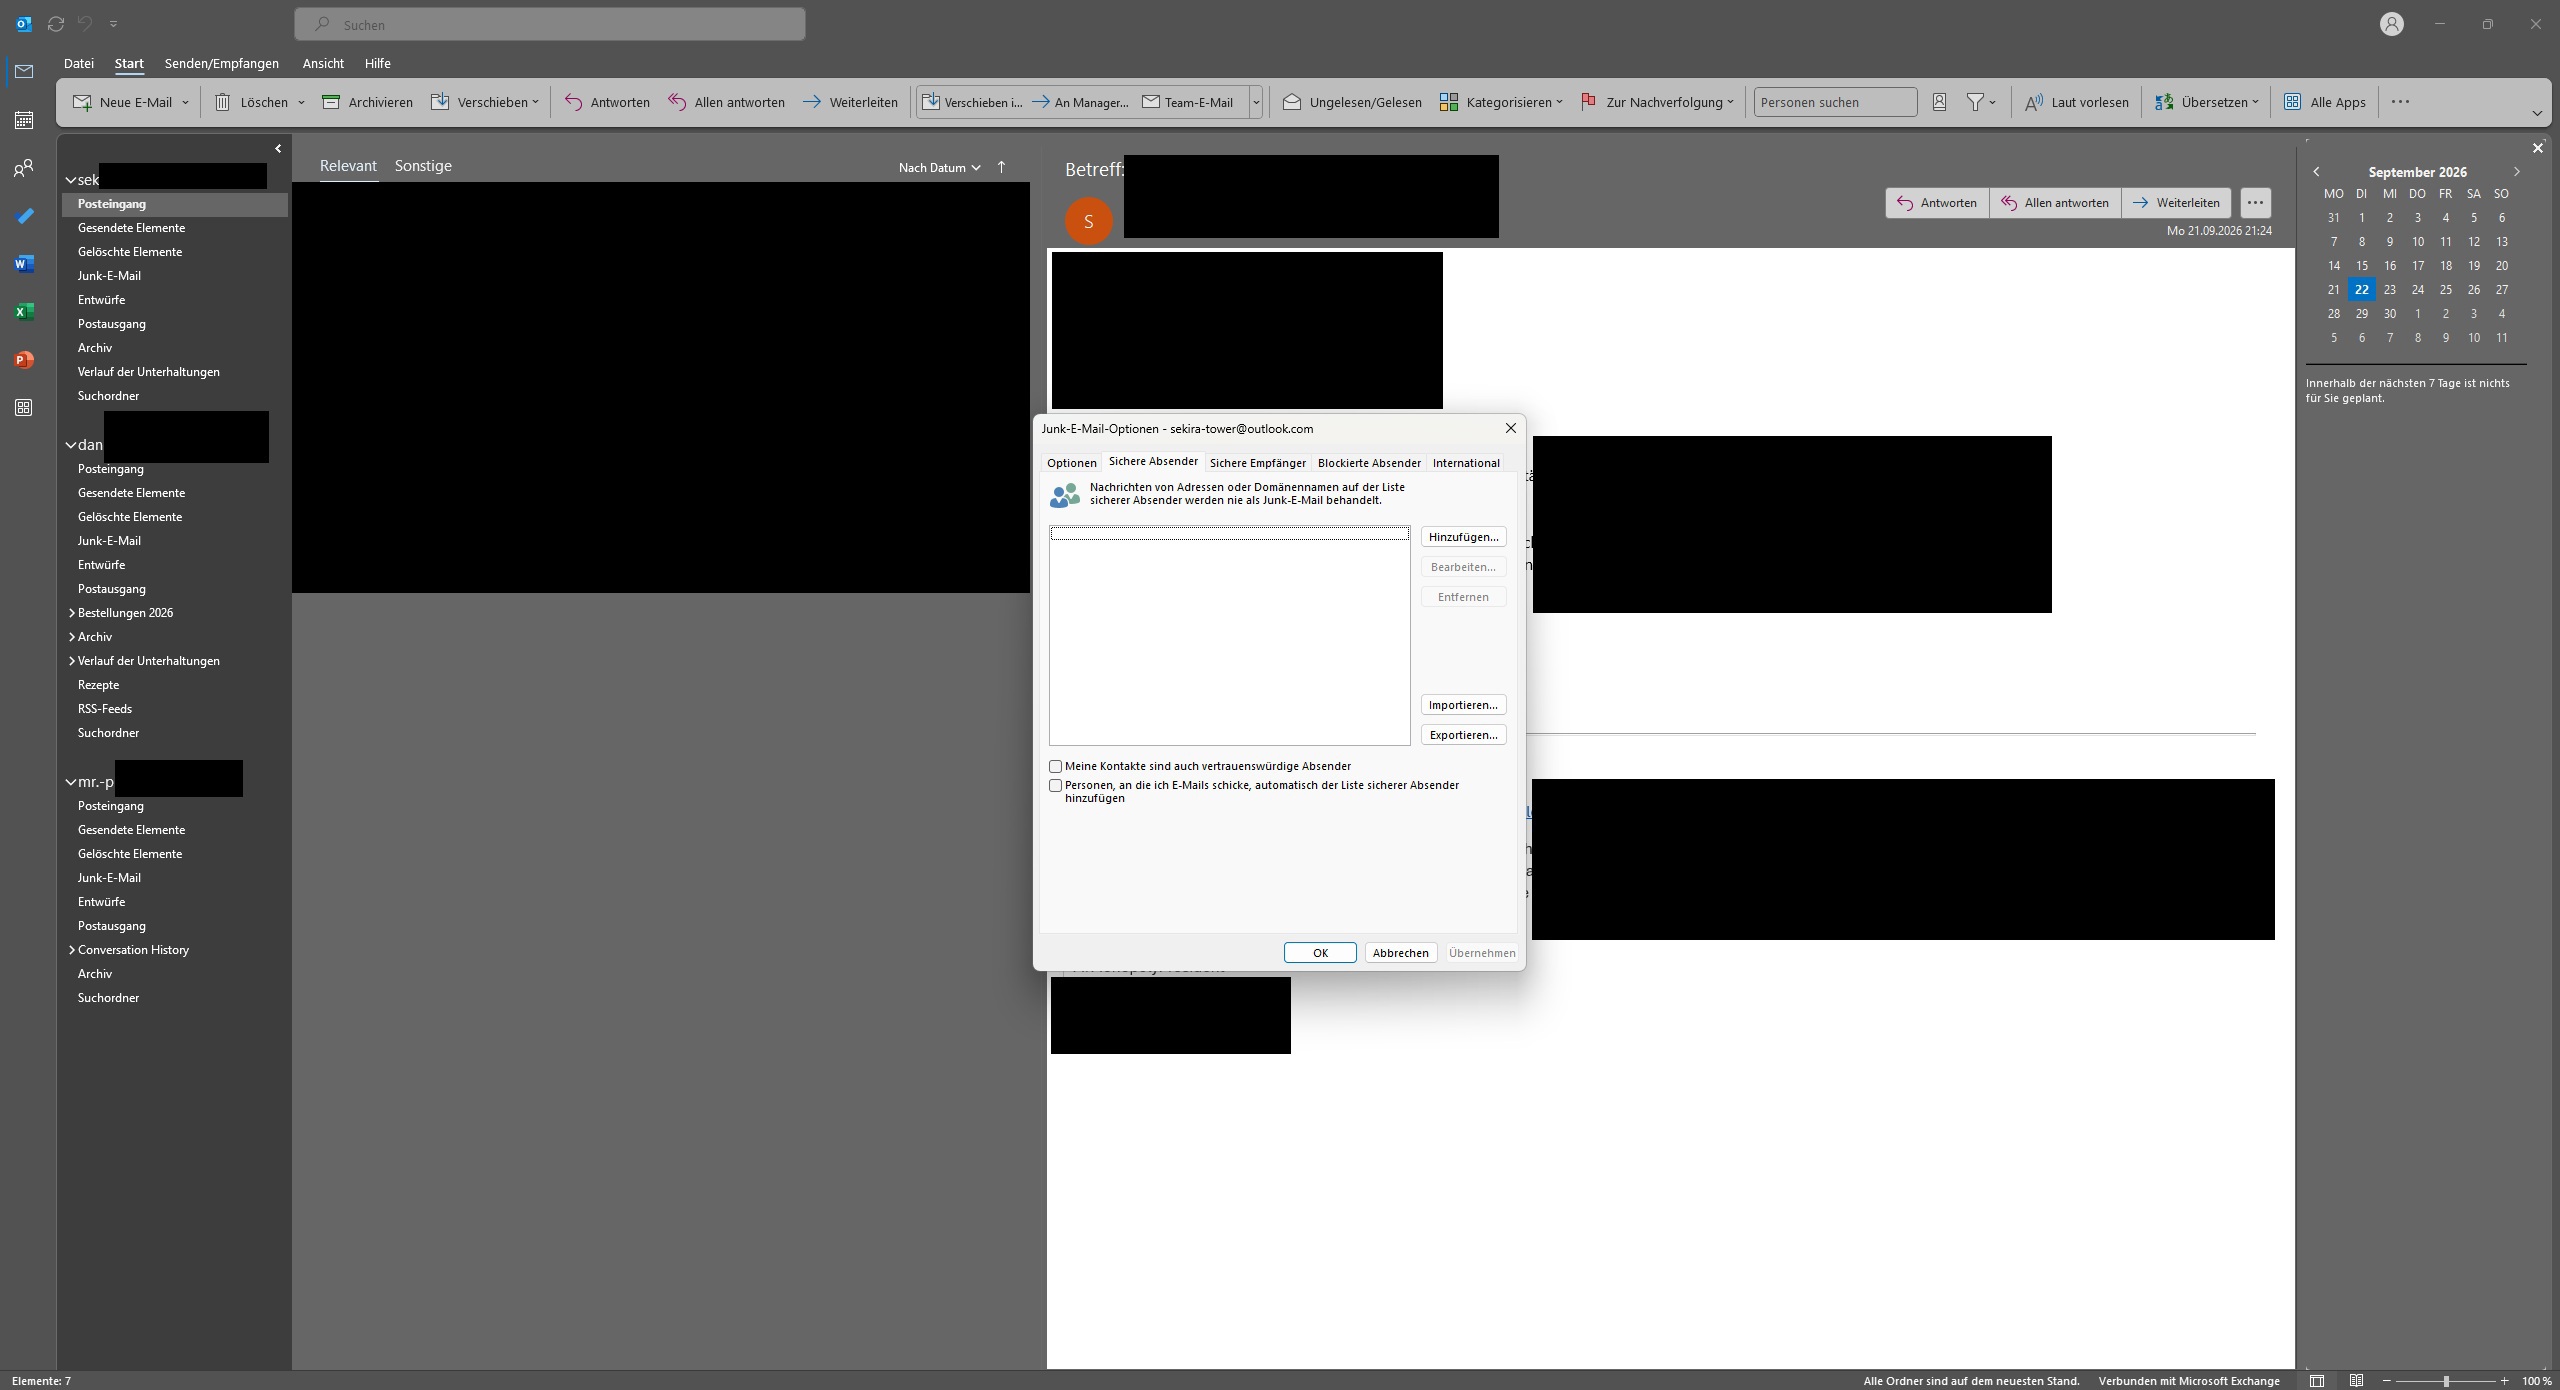Viewport: 2560px width, 1390px height.
Task: Click Weiterleiten in the ribbon
Action: (x=850, y=102)
